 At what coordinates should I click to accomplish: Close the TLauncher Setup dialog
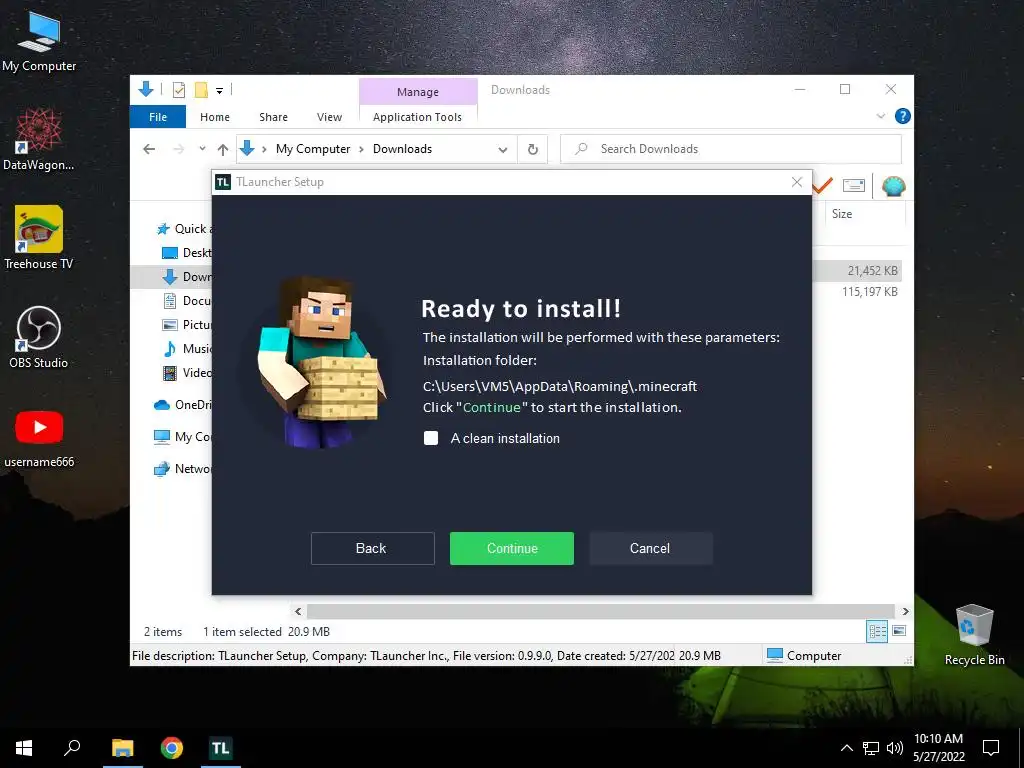click(797, 182)
